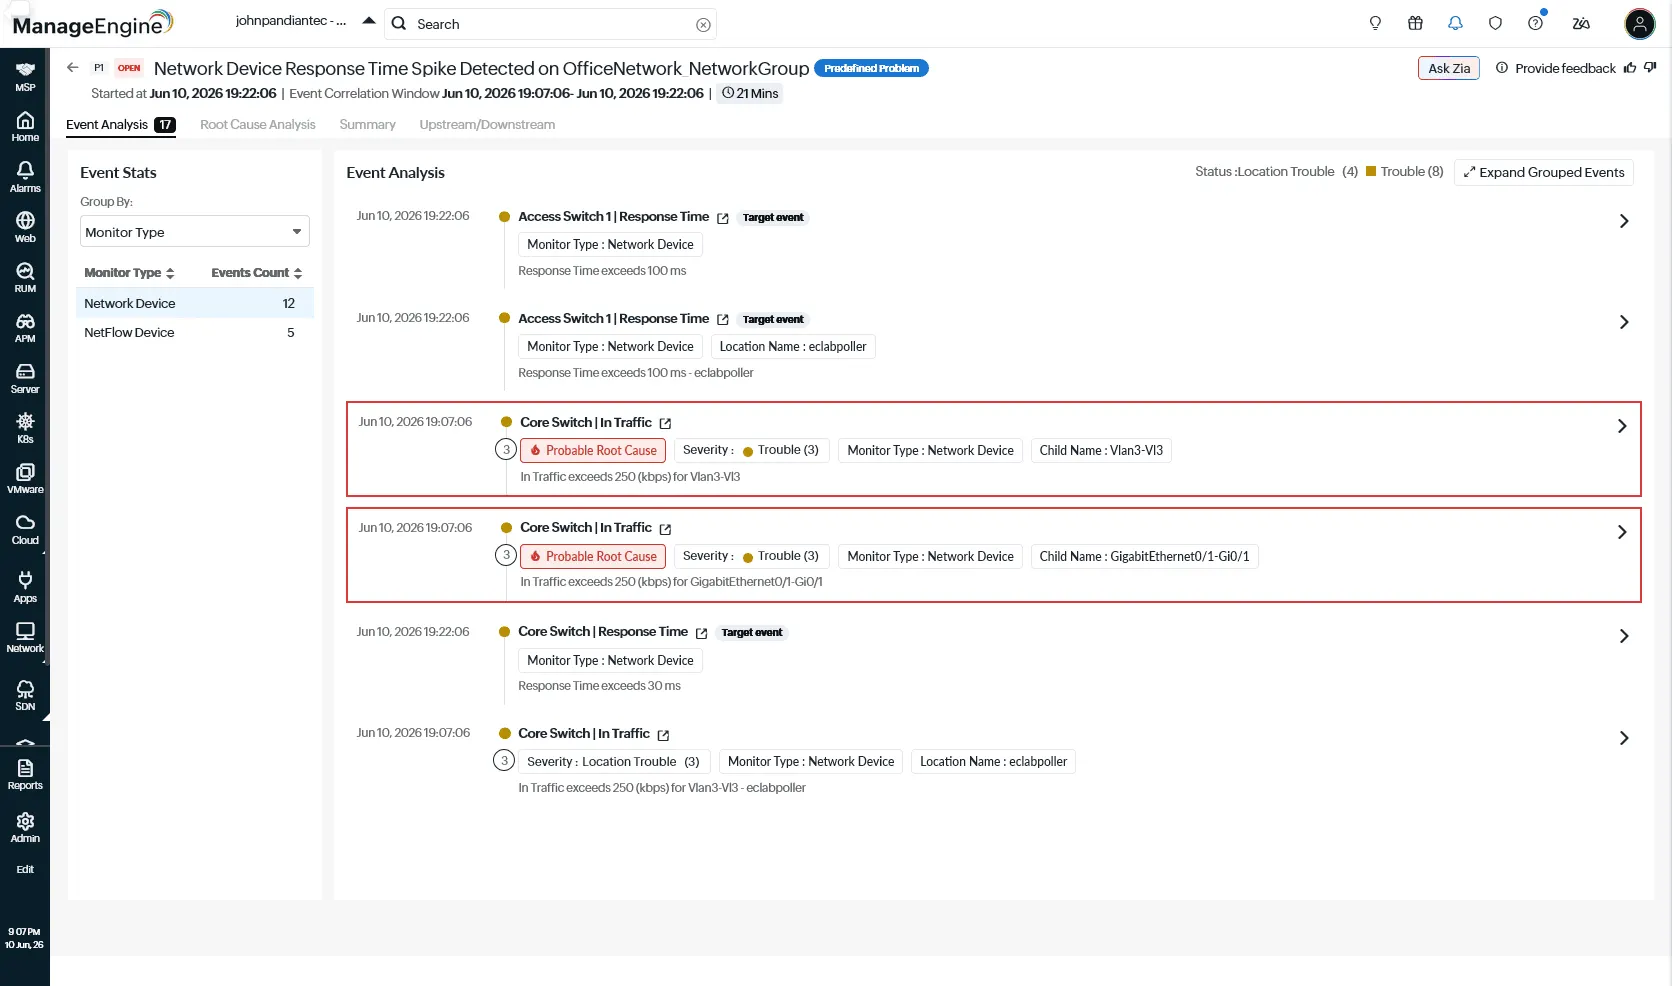Expand the Vlan3-Vl3 Core Switch event chevron
1672x986 pixels.
[1622, 426]
